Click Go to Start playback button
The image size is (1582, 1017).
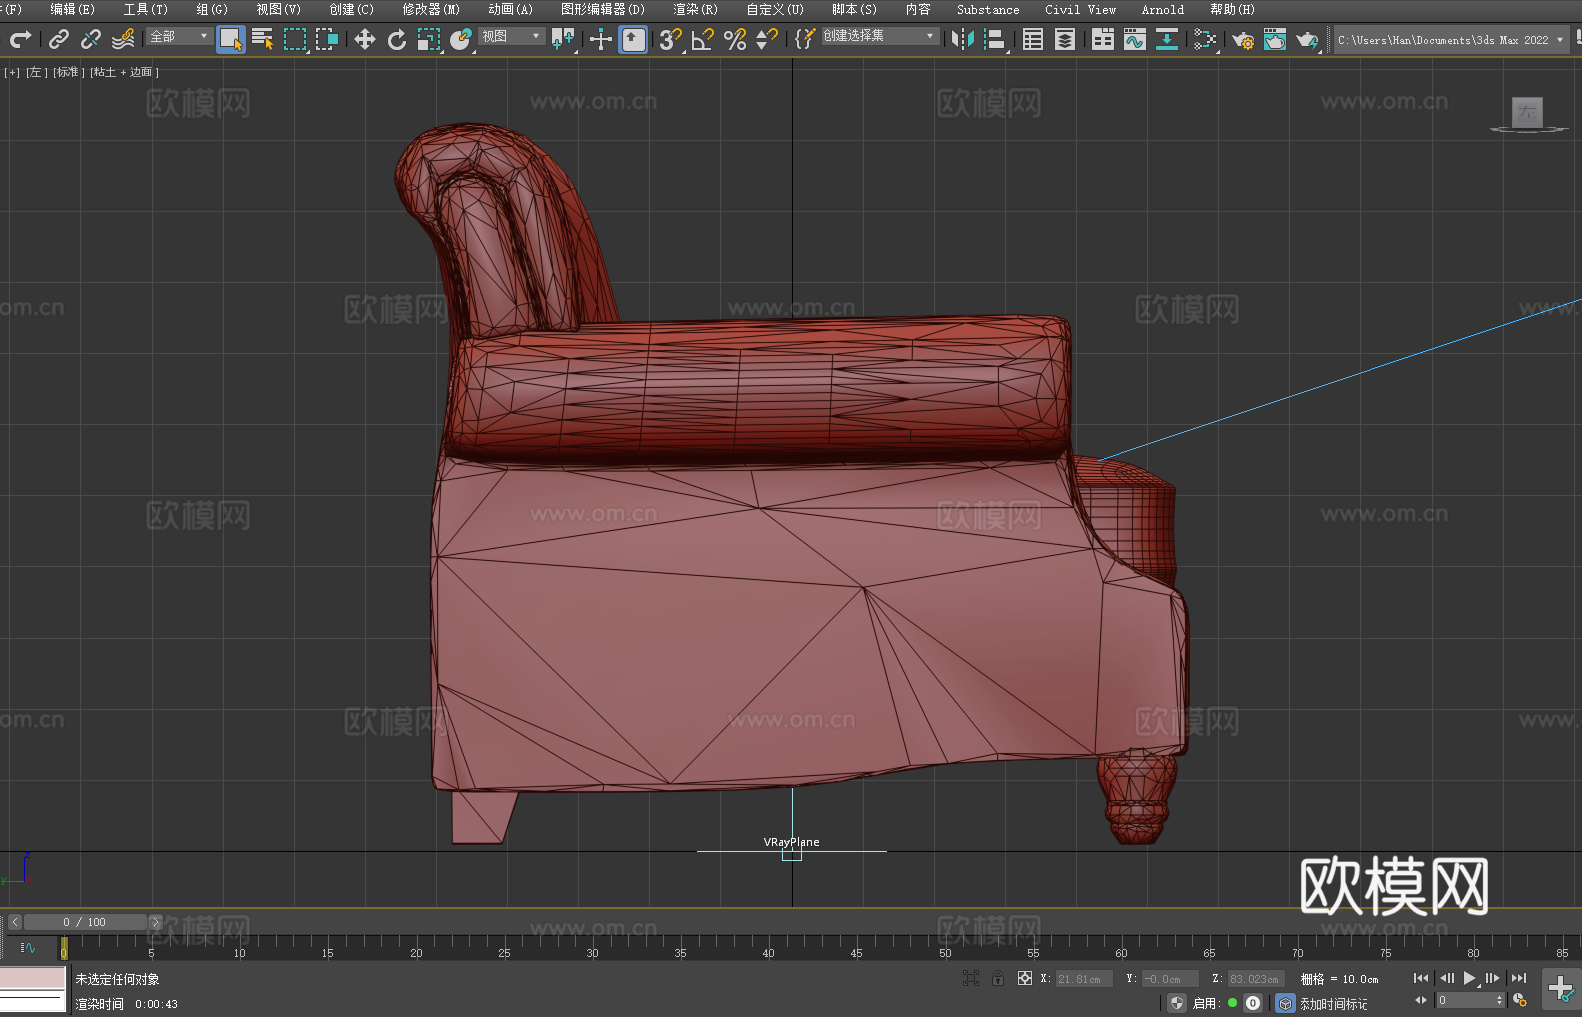pyautogui.click(x=1421, y=978)
